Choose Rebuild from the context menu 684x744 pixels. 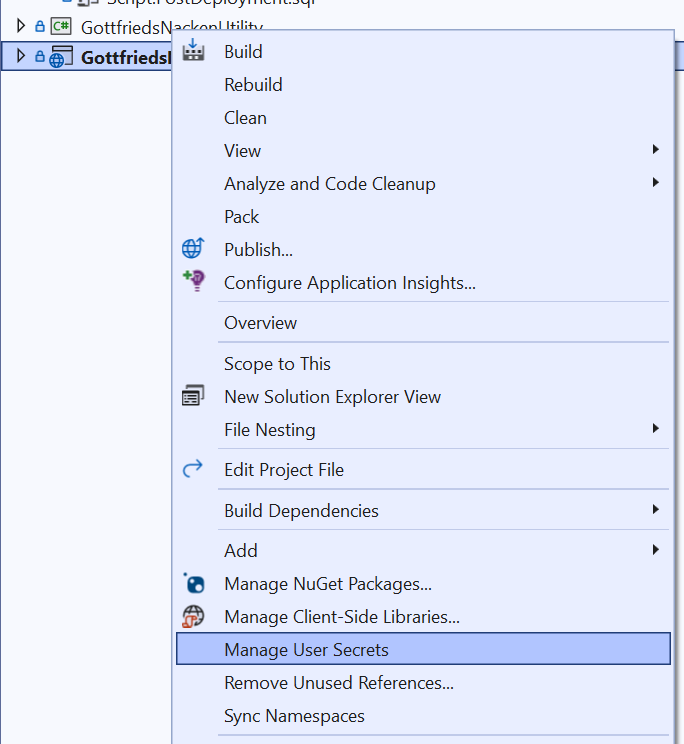[253, 85]
